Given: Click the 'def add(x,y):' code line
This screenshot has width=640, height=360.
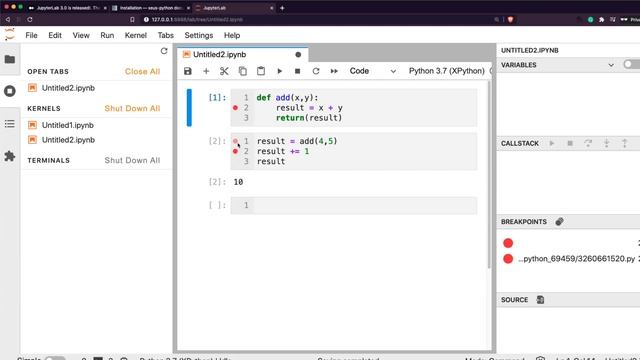Looking at the screenshot, I should tap(287, 98).
